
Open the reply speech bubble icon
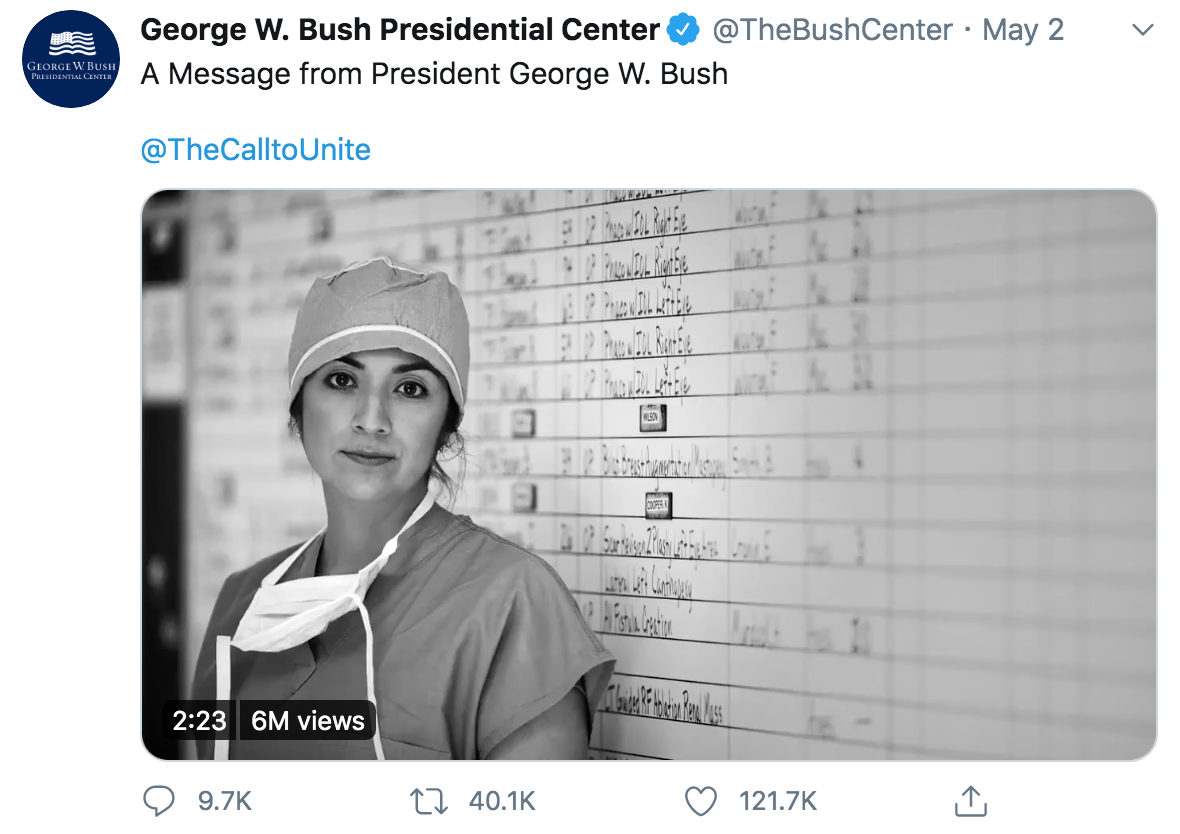158,801
